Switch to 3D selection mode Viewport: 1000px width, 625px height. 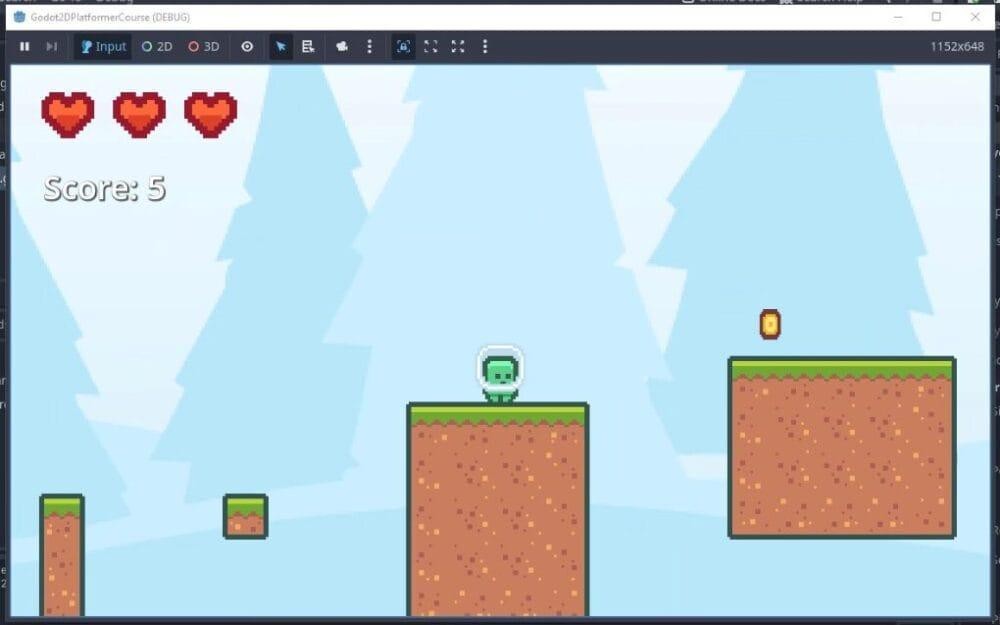pos(204,47)
